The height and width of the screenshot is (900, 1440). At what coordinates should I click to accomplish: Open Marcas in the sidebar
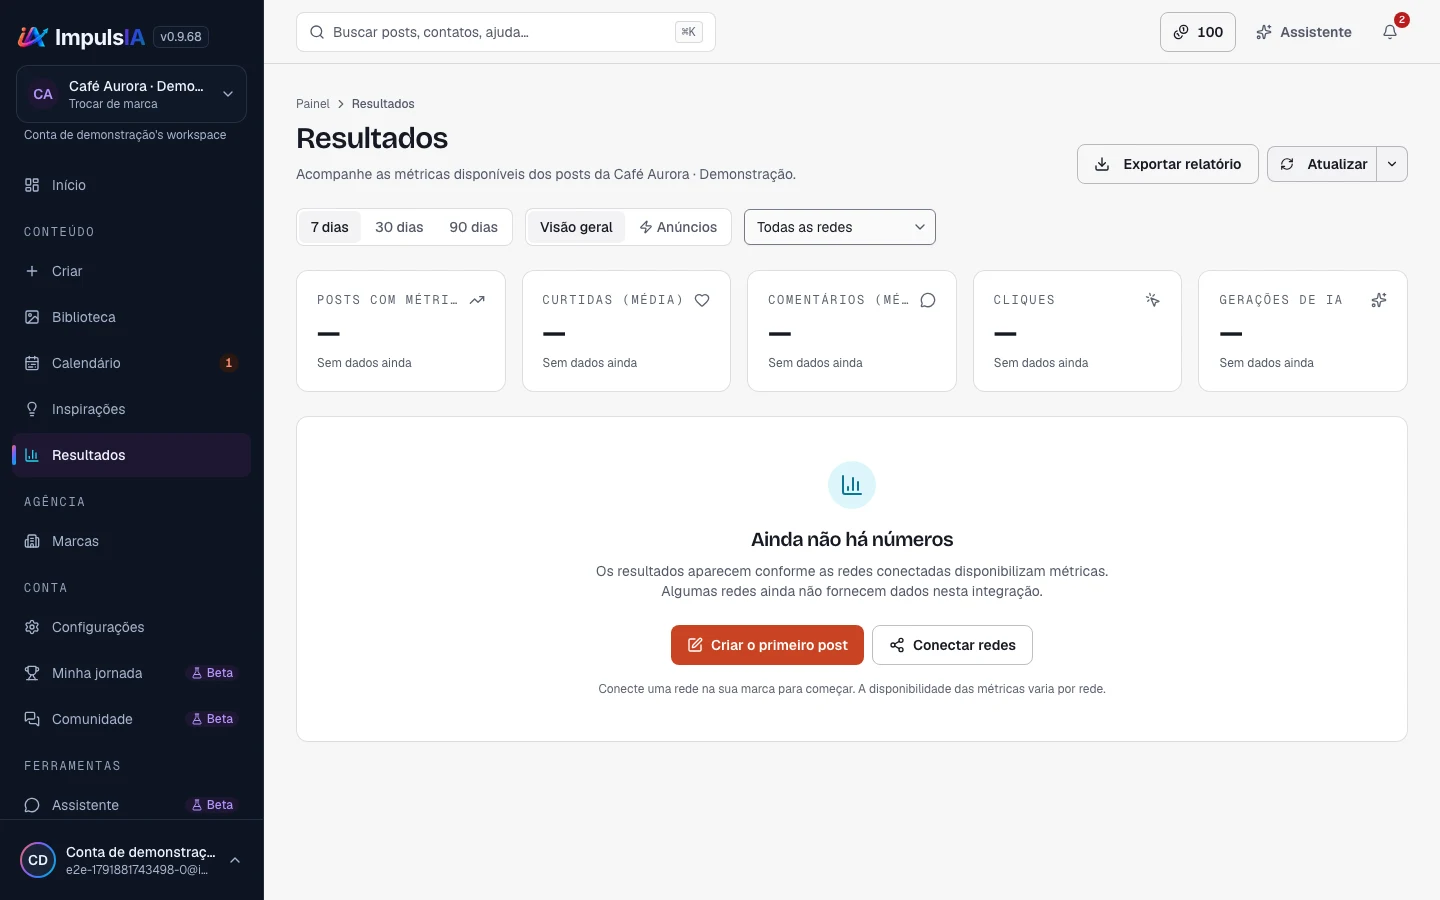point(131,541)
